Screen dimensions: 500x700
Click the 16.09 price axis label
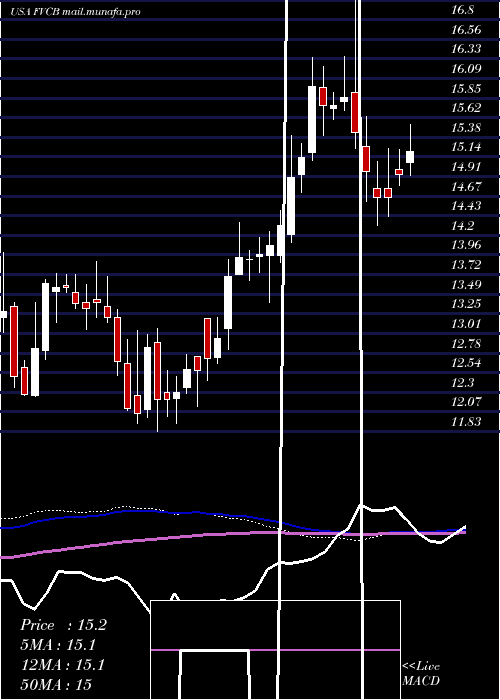click(x=466, y=68)
